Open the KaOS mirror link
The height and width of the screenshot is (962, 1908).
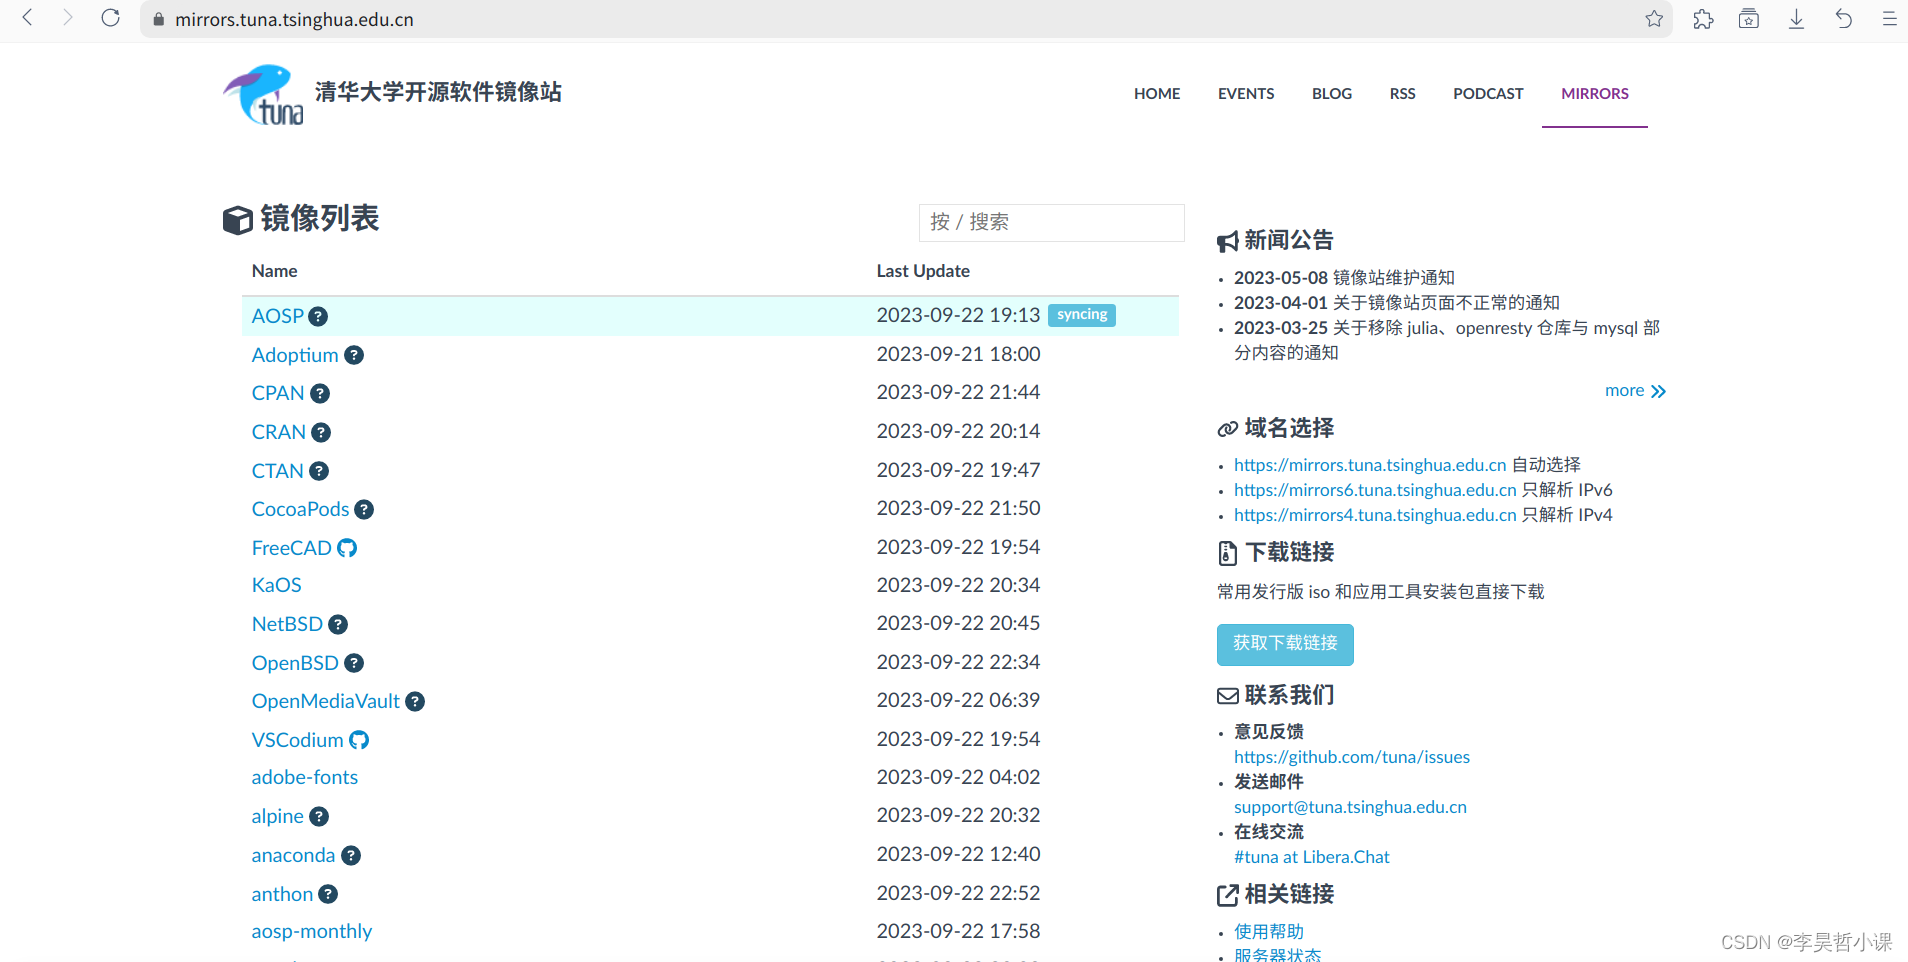click(276, 585)
